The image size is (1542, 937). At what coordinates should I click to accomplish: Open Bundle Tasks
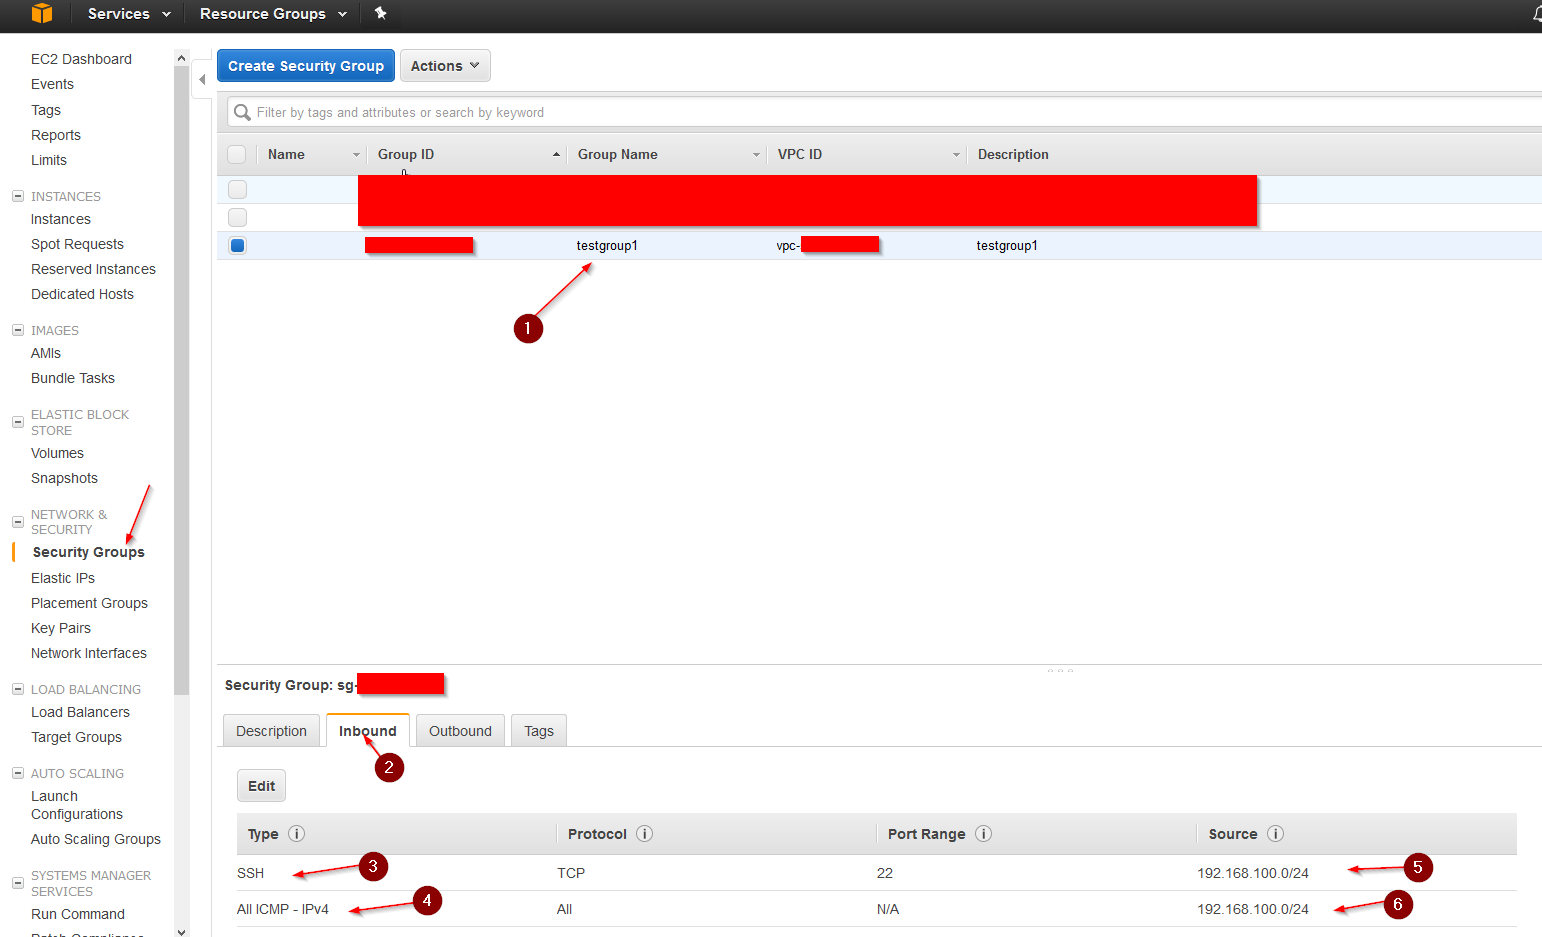point(73,378)
